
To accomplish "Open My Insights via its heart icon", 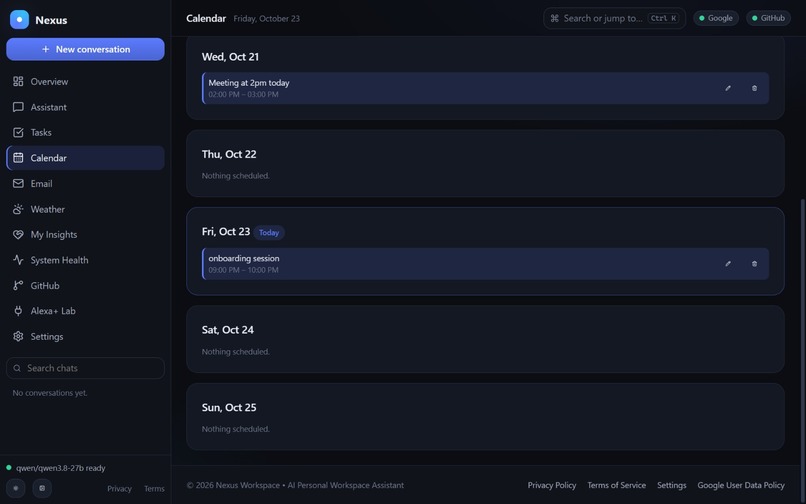I will tap(18, 235).
